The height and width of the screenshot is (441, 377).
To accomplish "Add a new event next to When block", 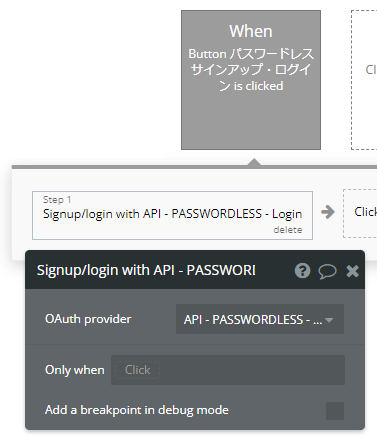I will click(x=364, y=80).
